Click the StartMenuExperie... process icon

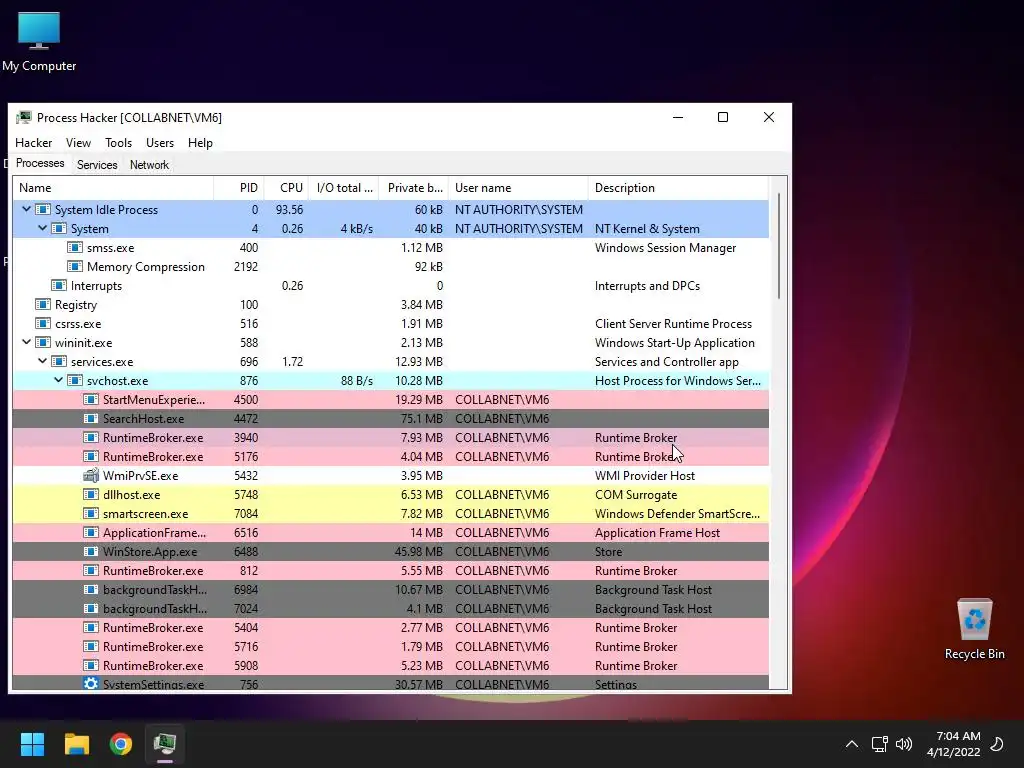(91, 400)
